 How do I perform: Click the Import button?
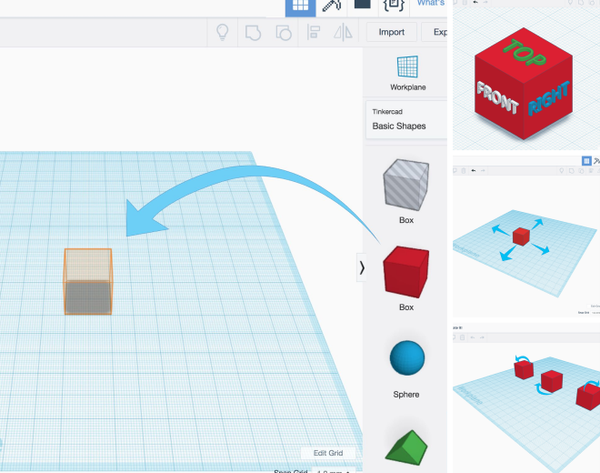pyautogui.click(x=391, y=32)
